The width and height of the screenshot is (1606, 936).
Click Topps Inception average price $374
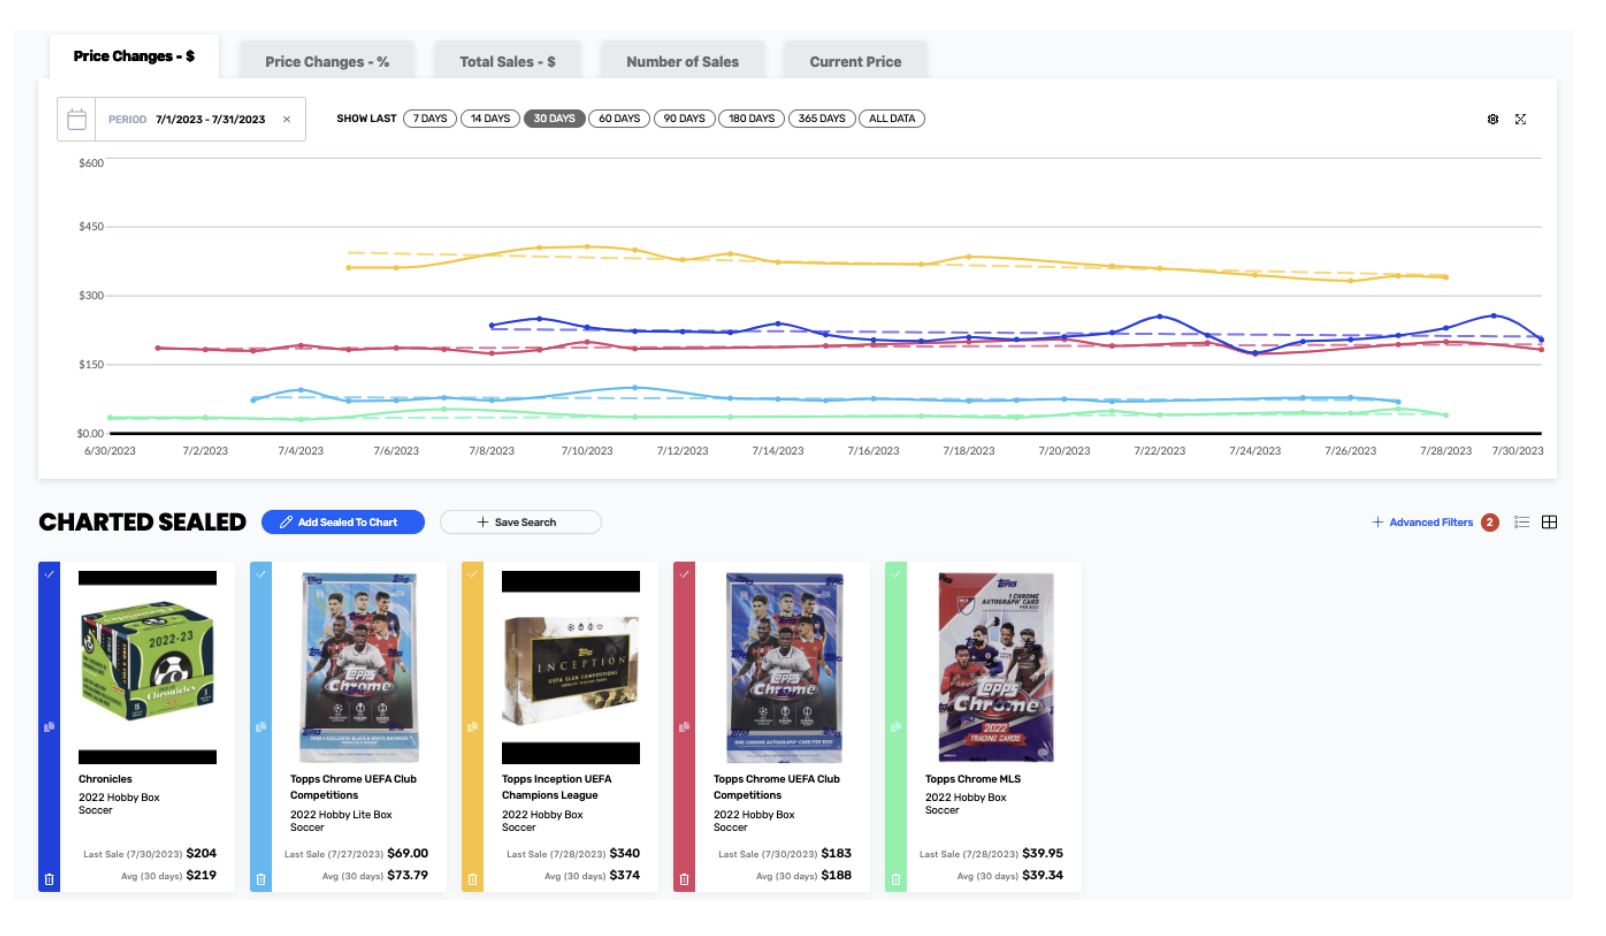[x=625, y=875]
